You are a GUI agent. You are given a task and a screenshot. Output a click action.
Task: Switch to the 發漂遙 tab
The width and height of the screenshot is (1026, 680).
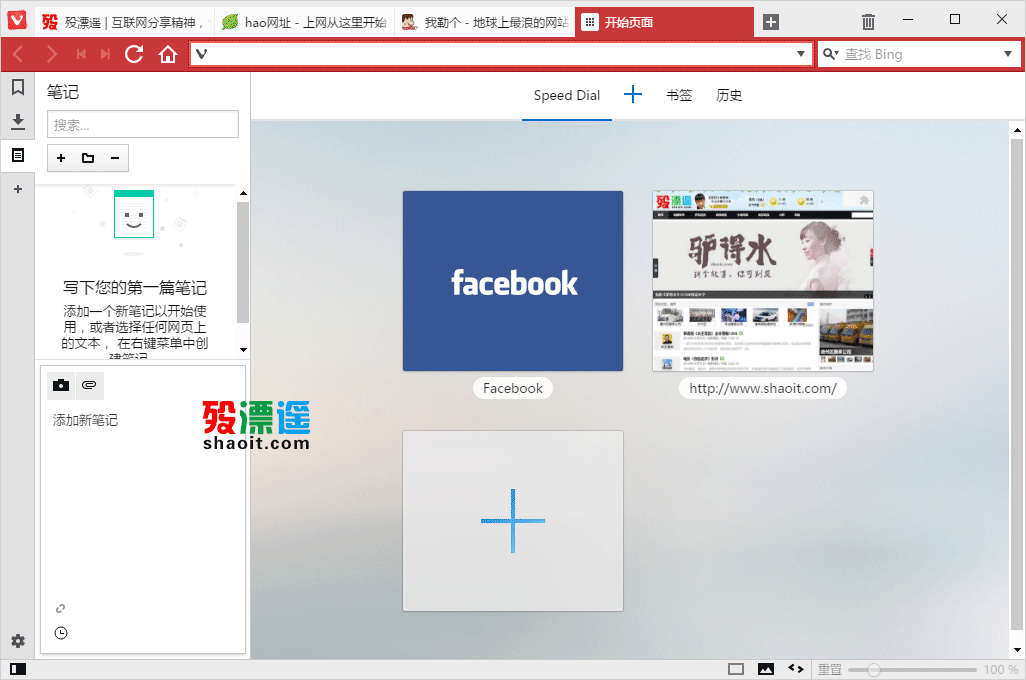pyautogui.click(x=124, y=22)
